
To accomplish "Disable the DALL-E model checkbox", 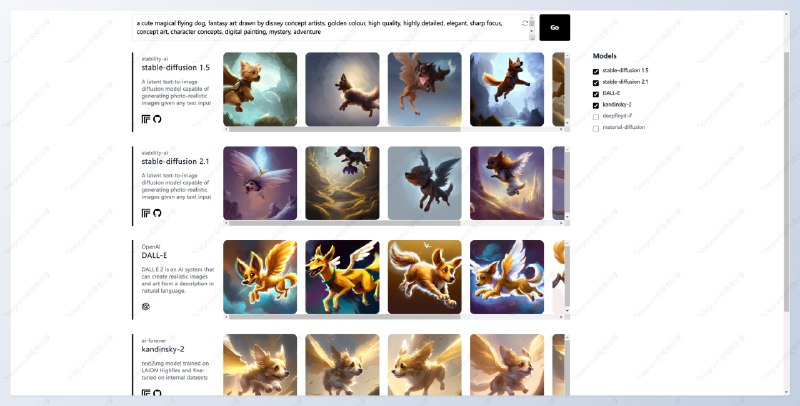I will coord(596,93).
